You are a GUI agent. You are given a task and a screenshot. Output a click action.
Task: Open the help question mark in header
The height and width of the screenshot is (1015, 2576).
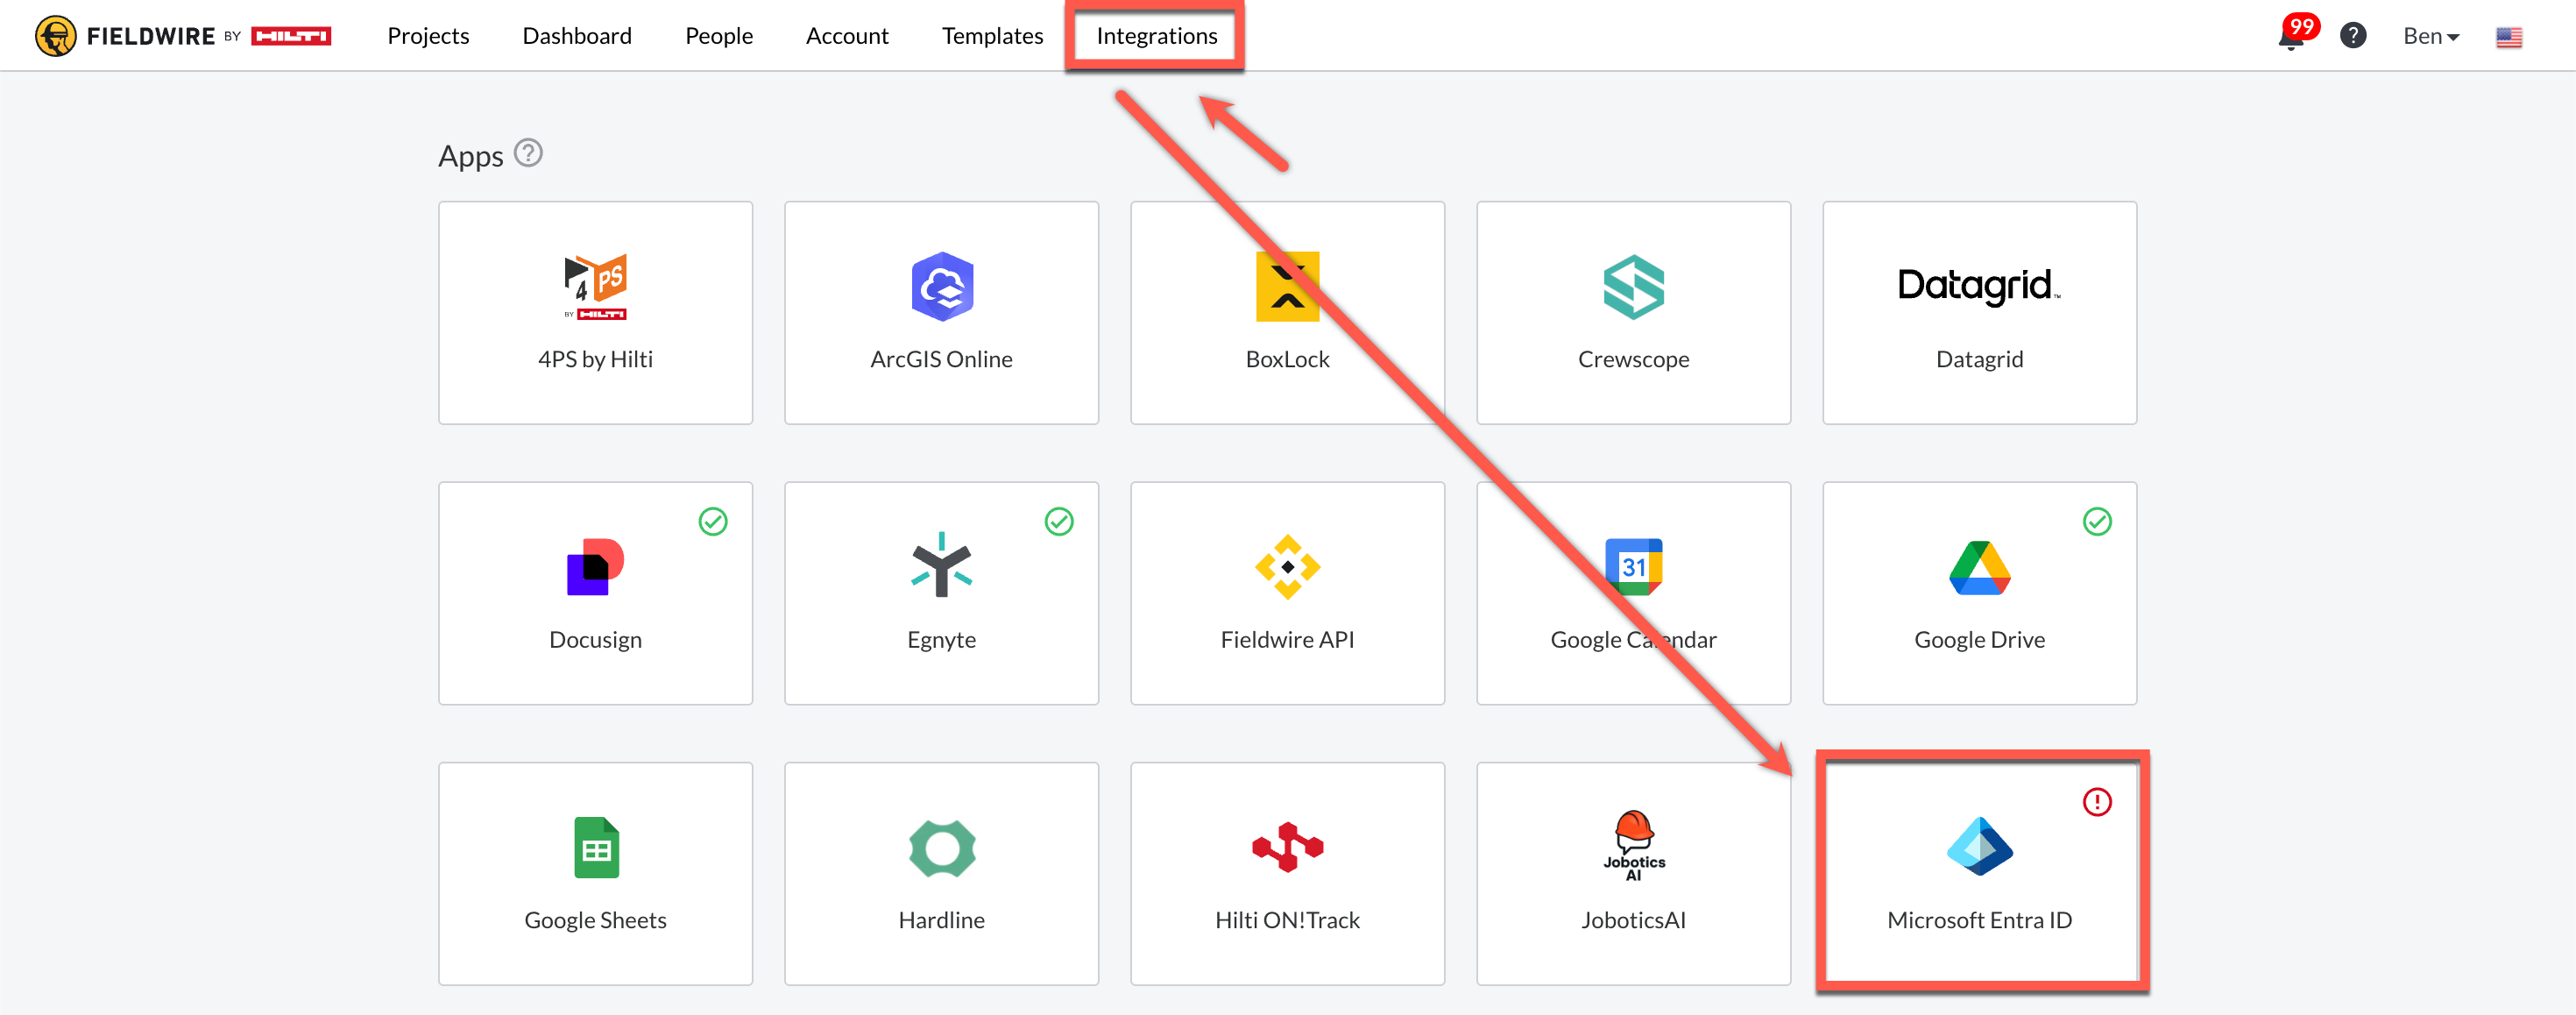click(2353, 36)
